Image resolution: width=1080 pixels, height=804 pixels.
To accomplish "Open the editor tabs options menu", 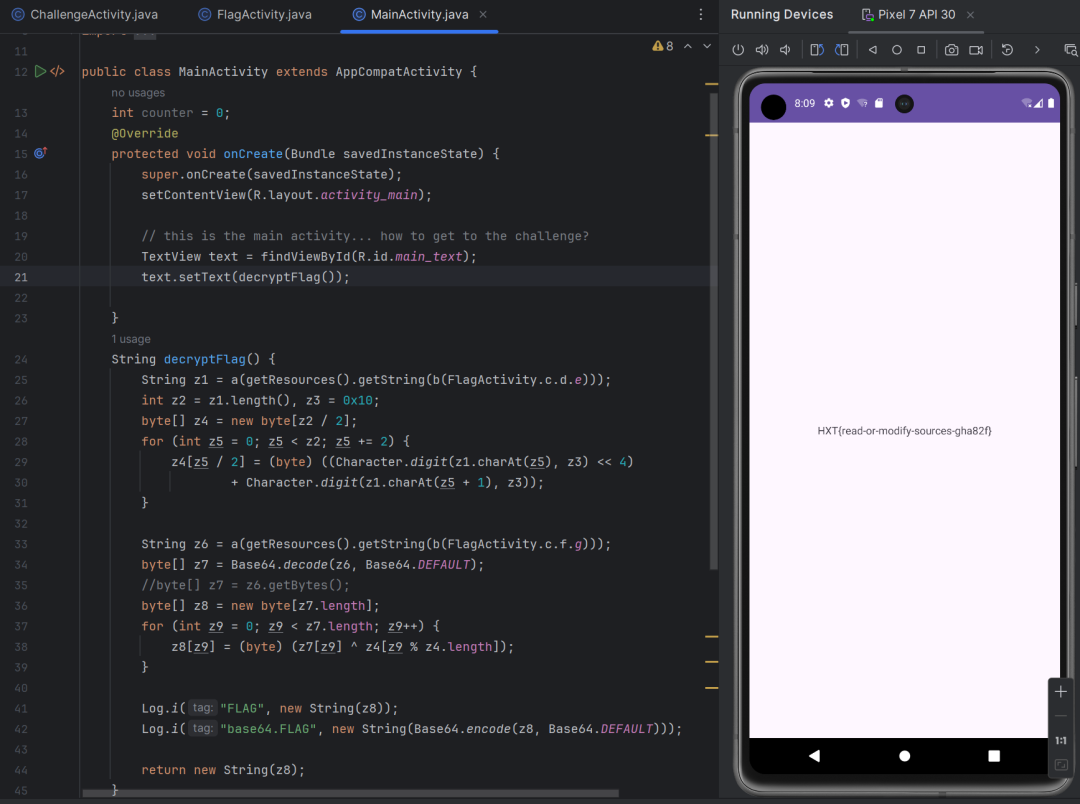I will click(x=700, y=14).
